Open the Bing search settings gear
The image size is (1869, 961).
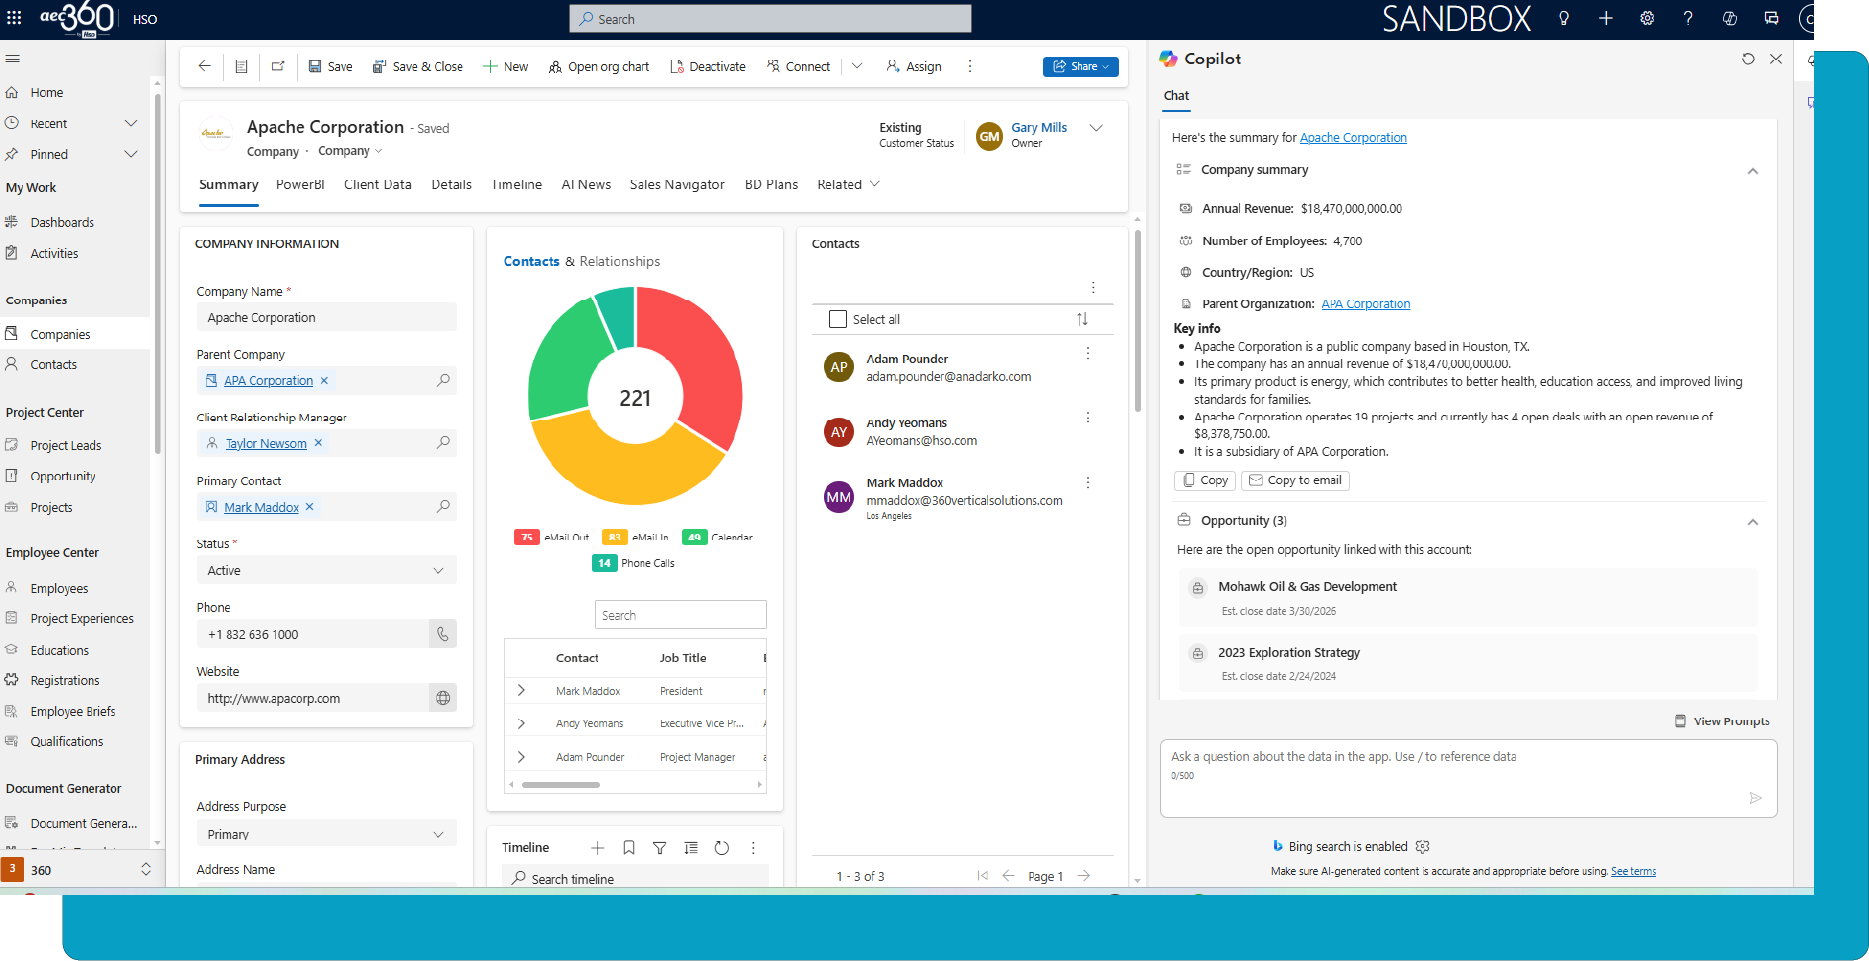[1423, 847]
